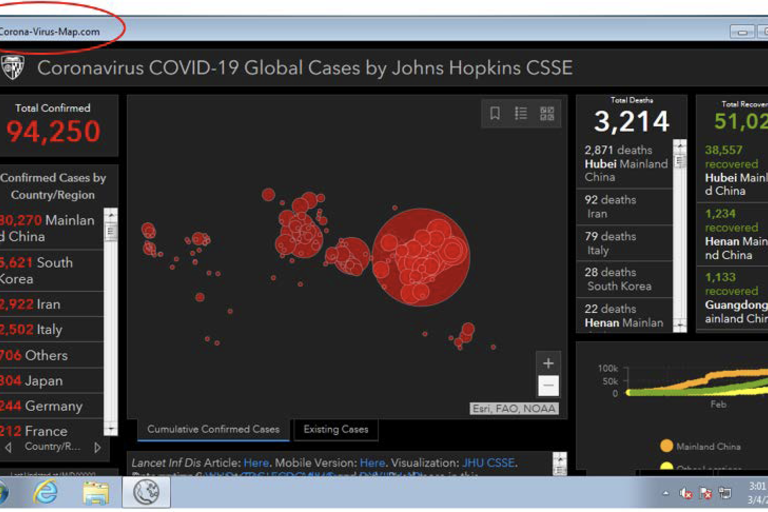768x512 pixels.
Task: Open Internet Explorer from the taskbar
Action: (45, 492)
